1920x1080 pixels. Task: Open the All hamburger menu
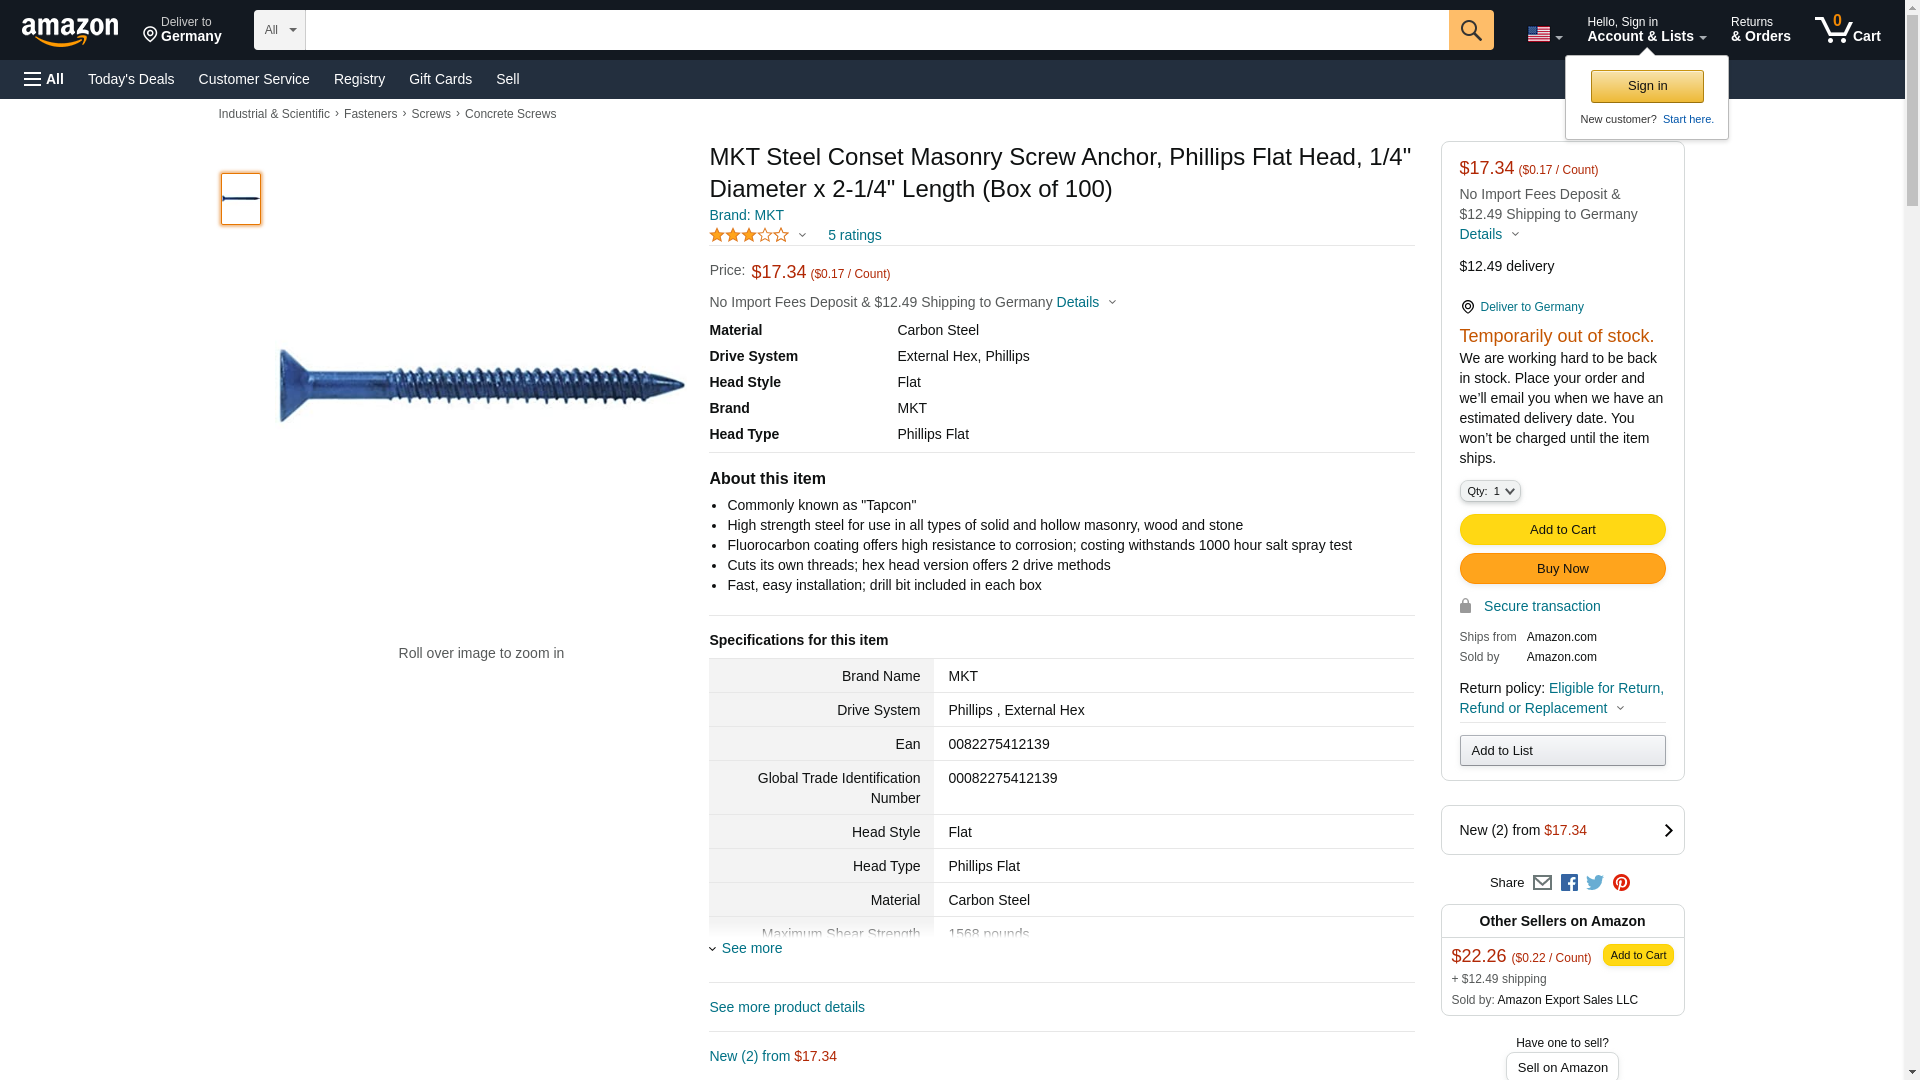tap(44, 79)
